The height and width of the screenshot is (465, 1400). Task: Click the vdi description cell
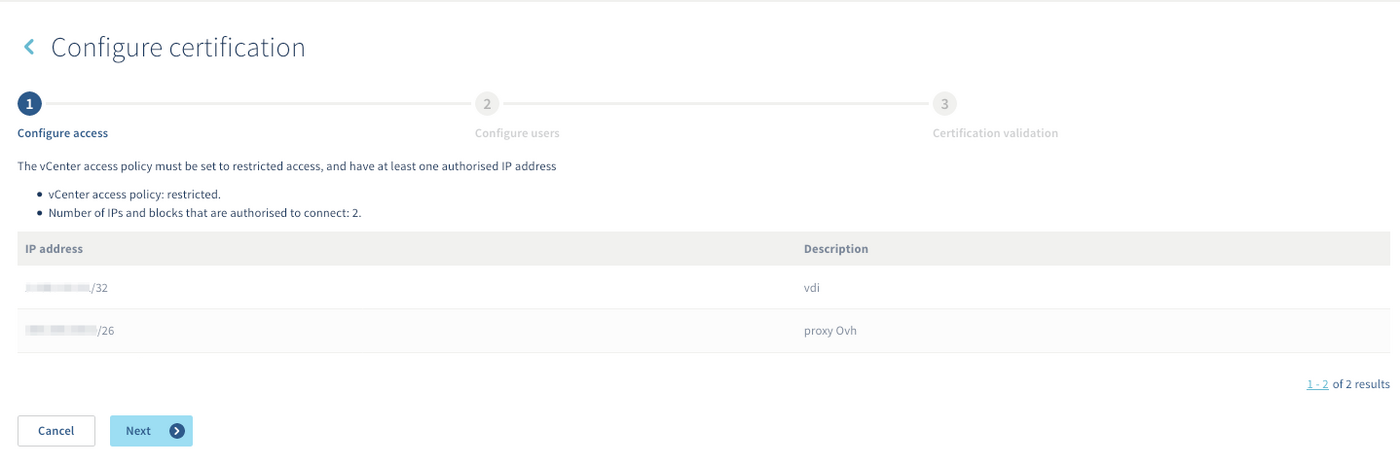point(812,288)
